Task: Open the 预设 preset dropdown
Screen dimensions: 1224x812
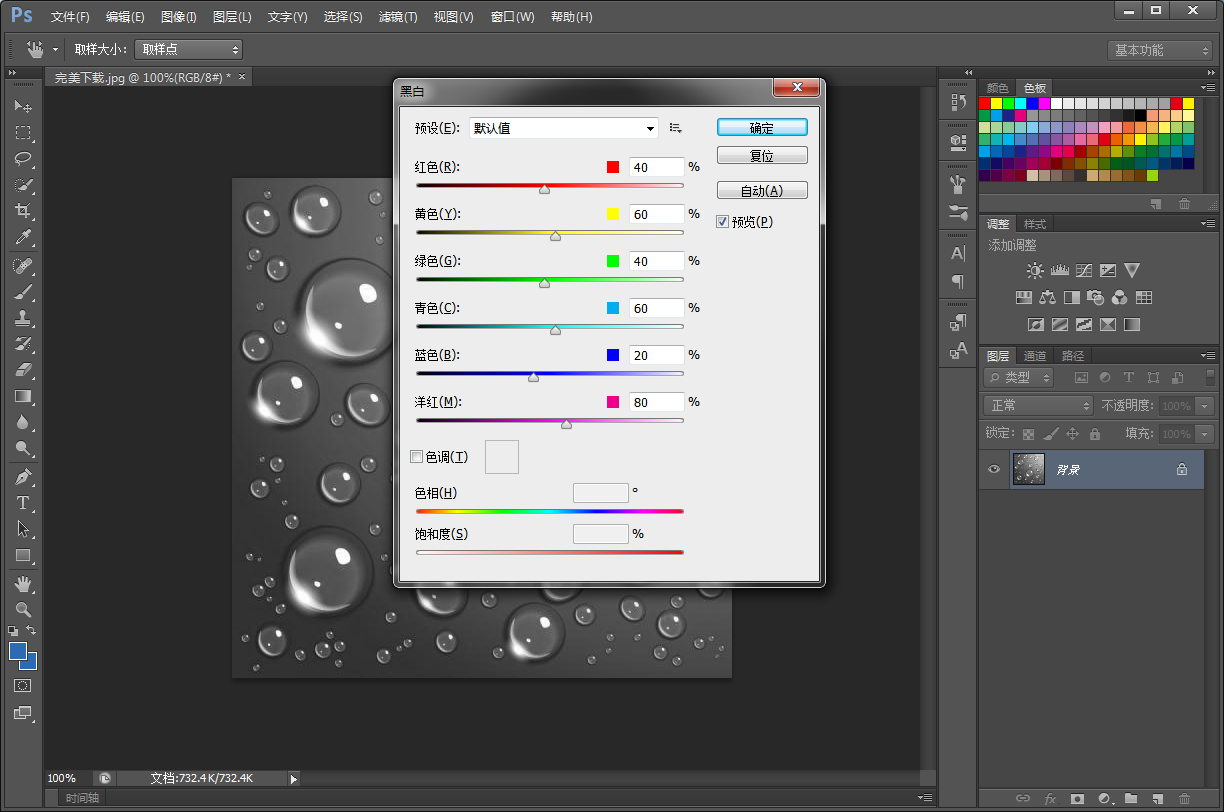Action: click(x=565, y=128)
